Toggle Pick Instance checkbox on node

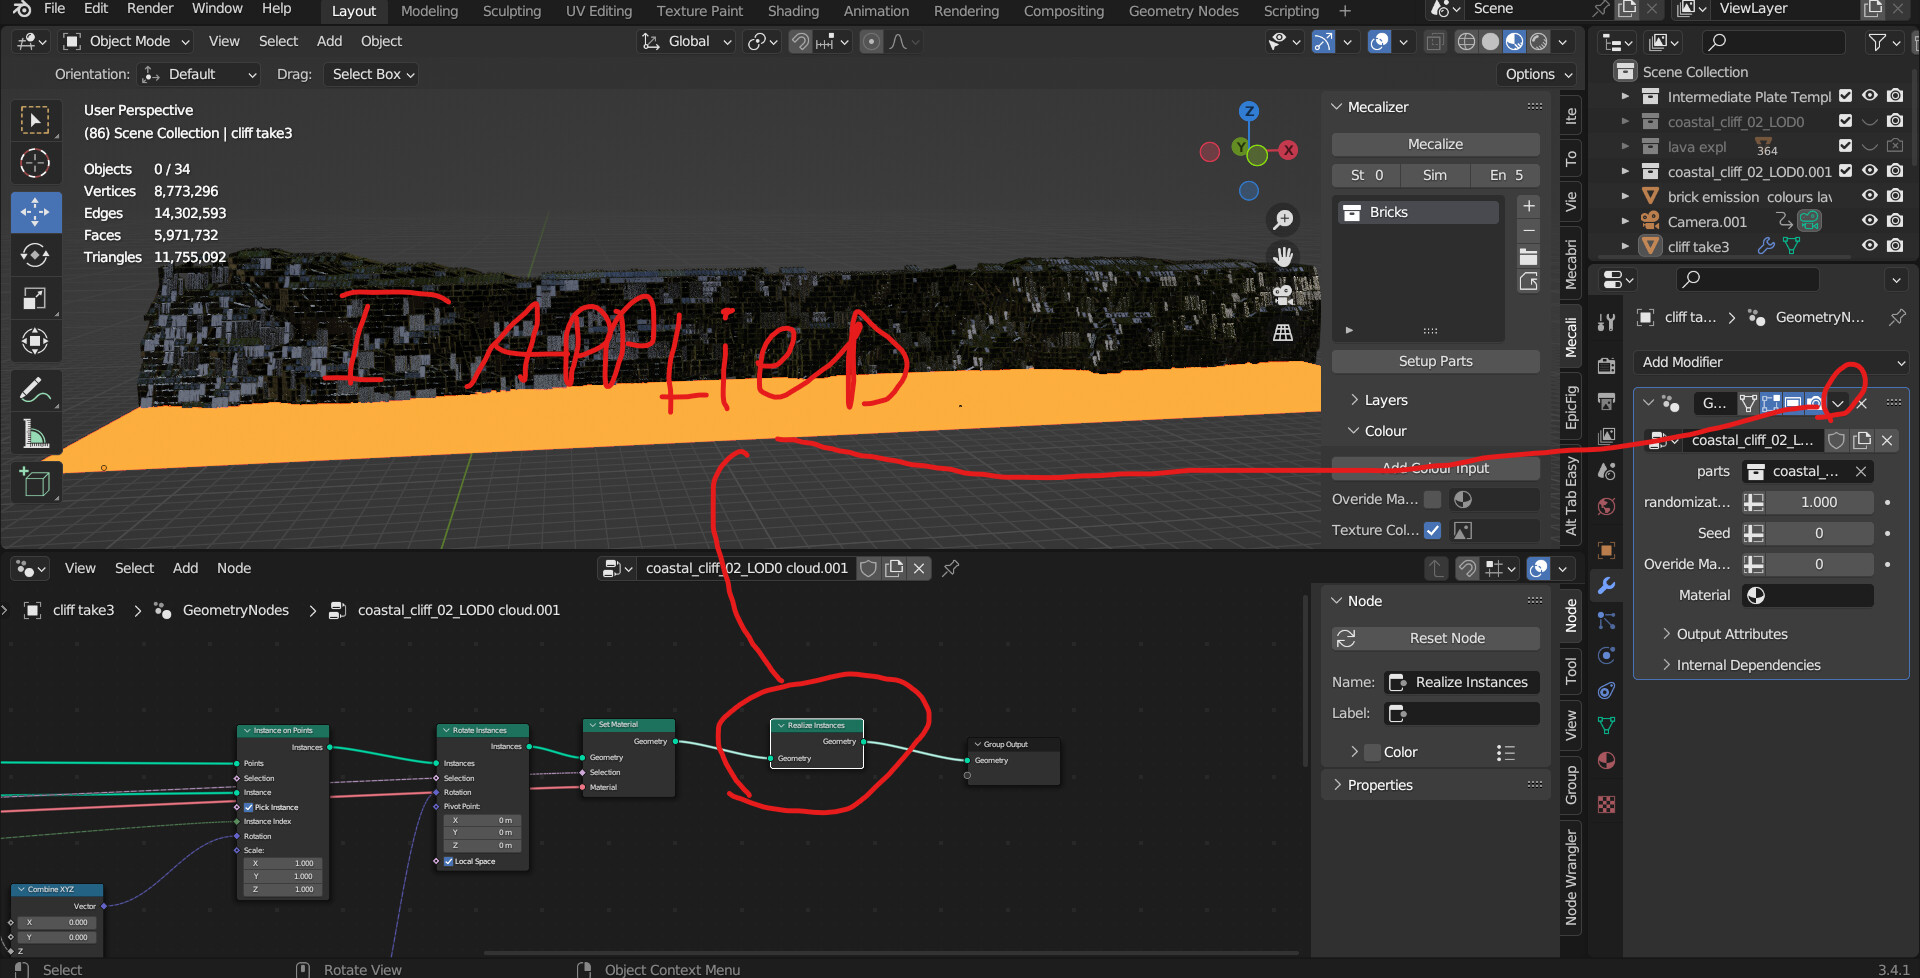248,807
